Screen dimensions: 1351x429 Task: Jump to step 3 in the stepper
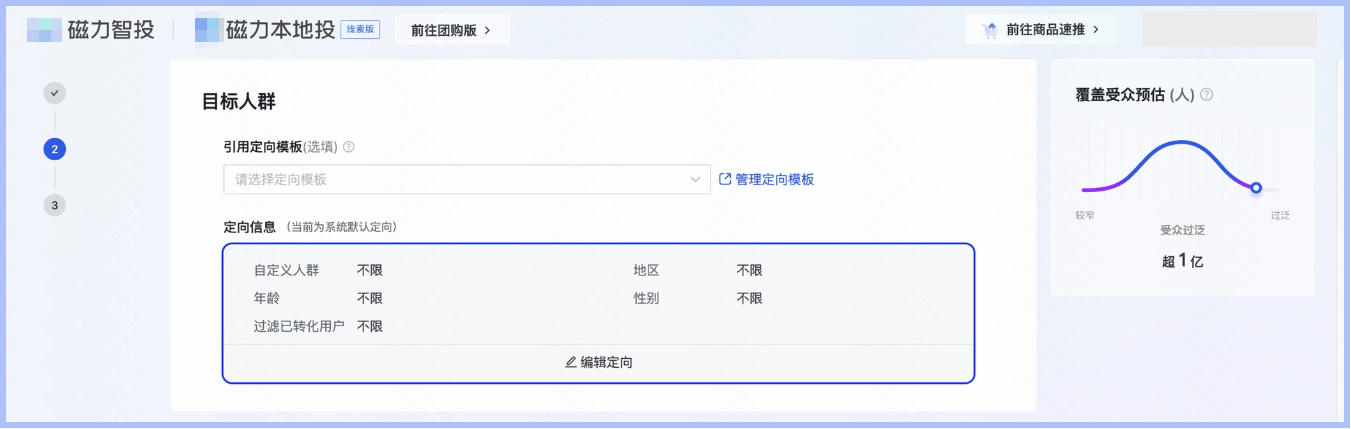[55, 205]
